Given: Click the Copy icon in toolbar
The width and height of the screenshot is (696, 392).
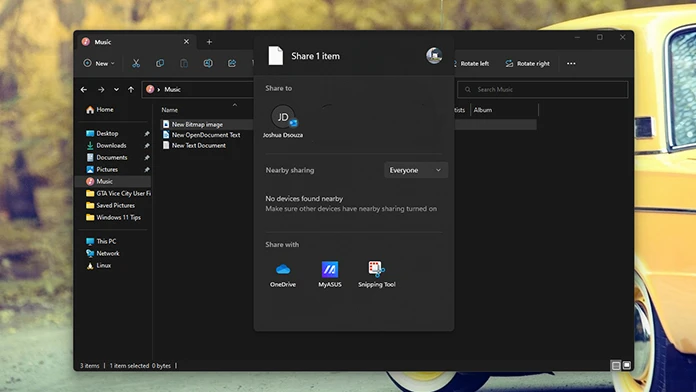Looking at the screenshot, I should [x=160, y=63].
